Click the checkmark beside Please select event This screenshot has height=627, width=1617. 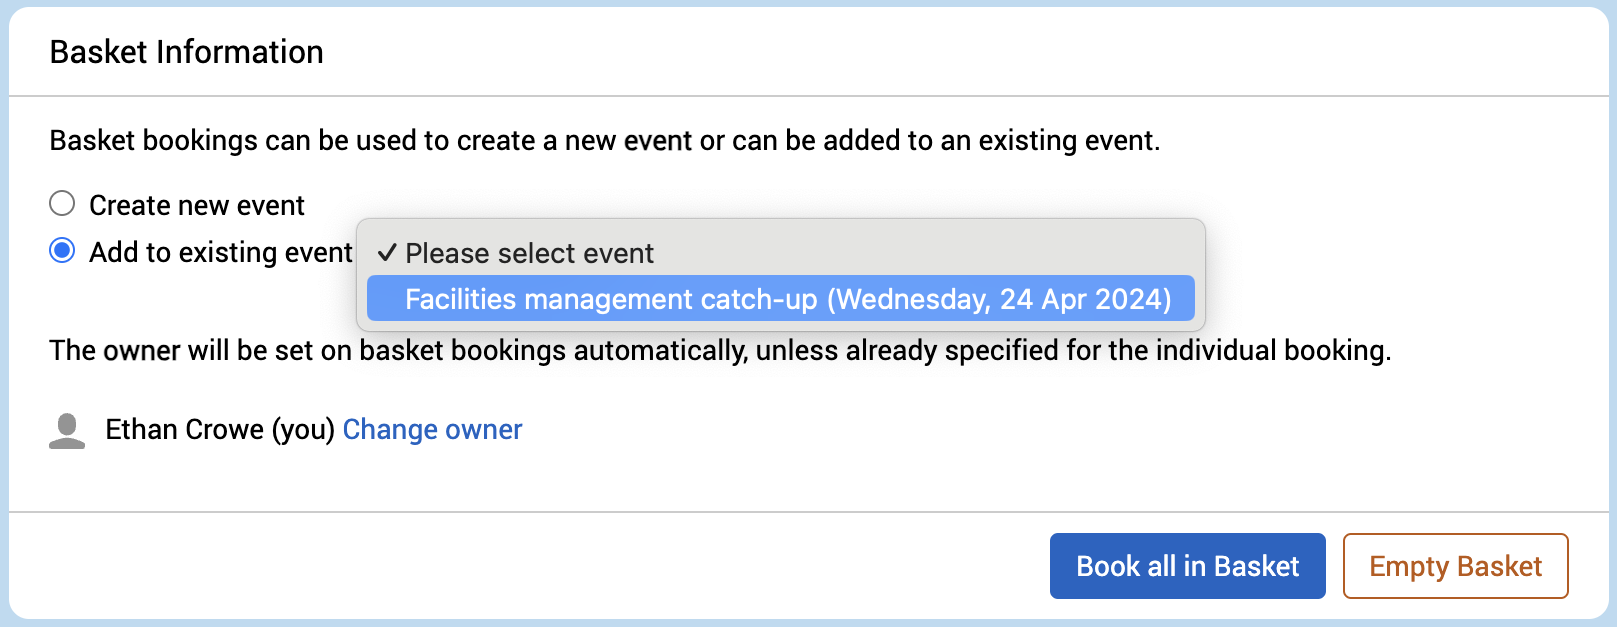point(387,253)
